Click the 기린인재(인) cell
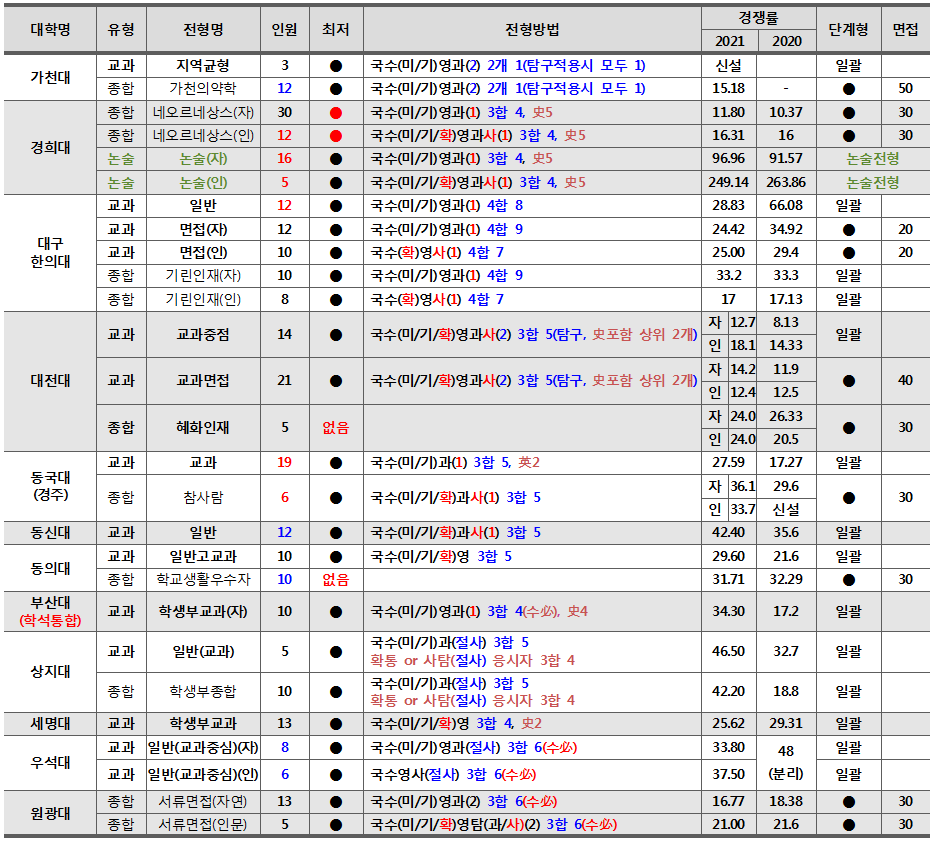936x841 pixels. pyautogui.click(x=203, y=299)
